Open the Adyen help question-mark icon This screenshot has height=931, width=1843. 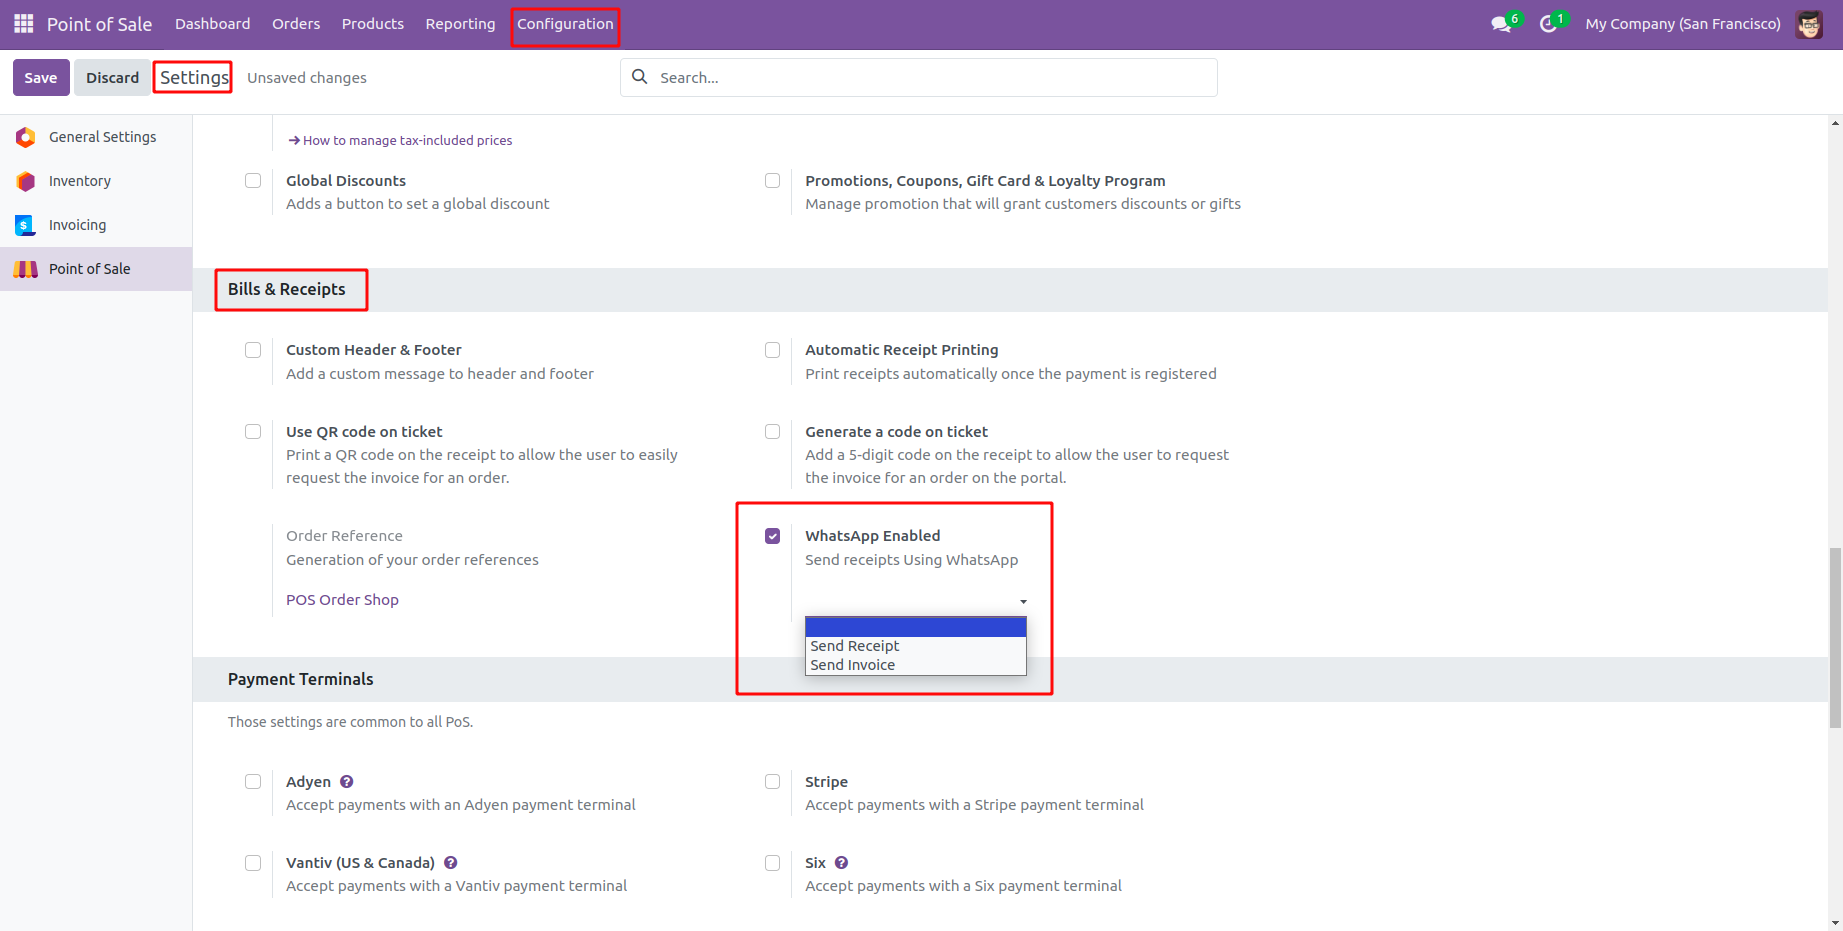pyautogui.click(x=347, y=782)
